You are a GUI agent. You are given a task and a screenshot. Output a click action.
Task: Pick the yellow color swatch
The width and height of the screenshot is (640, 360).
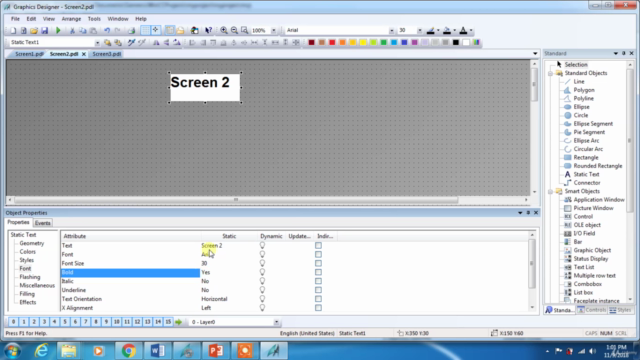tap(363, 42)
